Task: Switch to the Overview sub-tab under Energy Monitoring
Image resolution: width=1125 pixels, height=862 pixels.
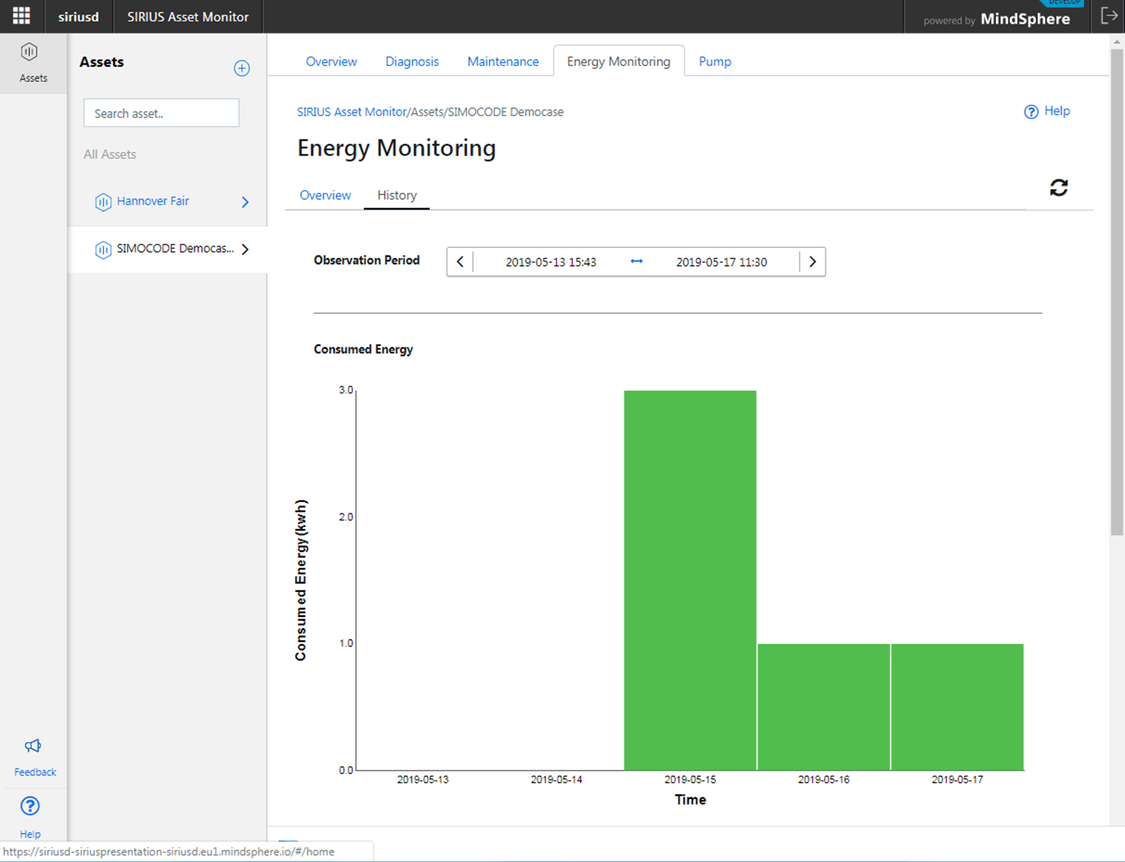Action: (x=325, y=195)
